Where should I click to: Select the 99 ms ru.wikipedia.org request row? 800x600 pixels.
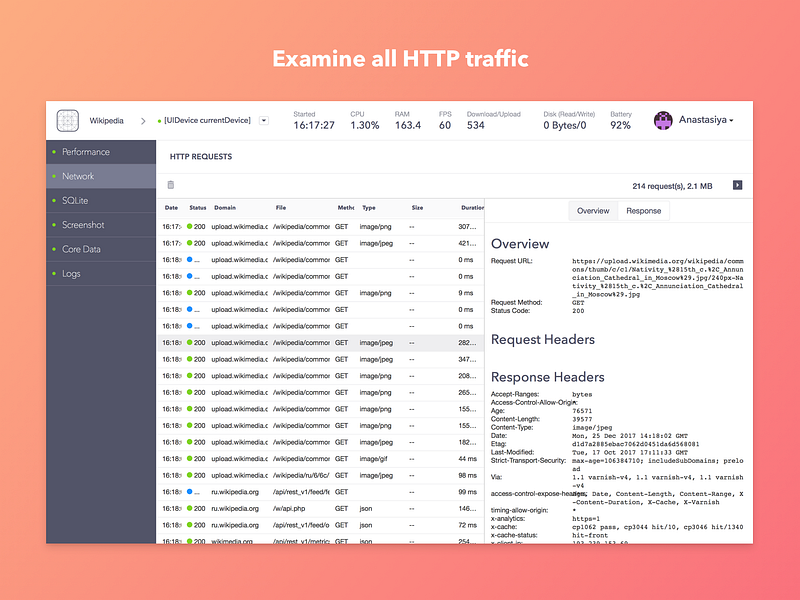(x=320, y=492)
